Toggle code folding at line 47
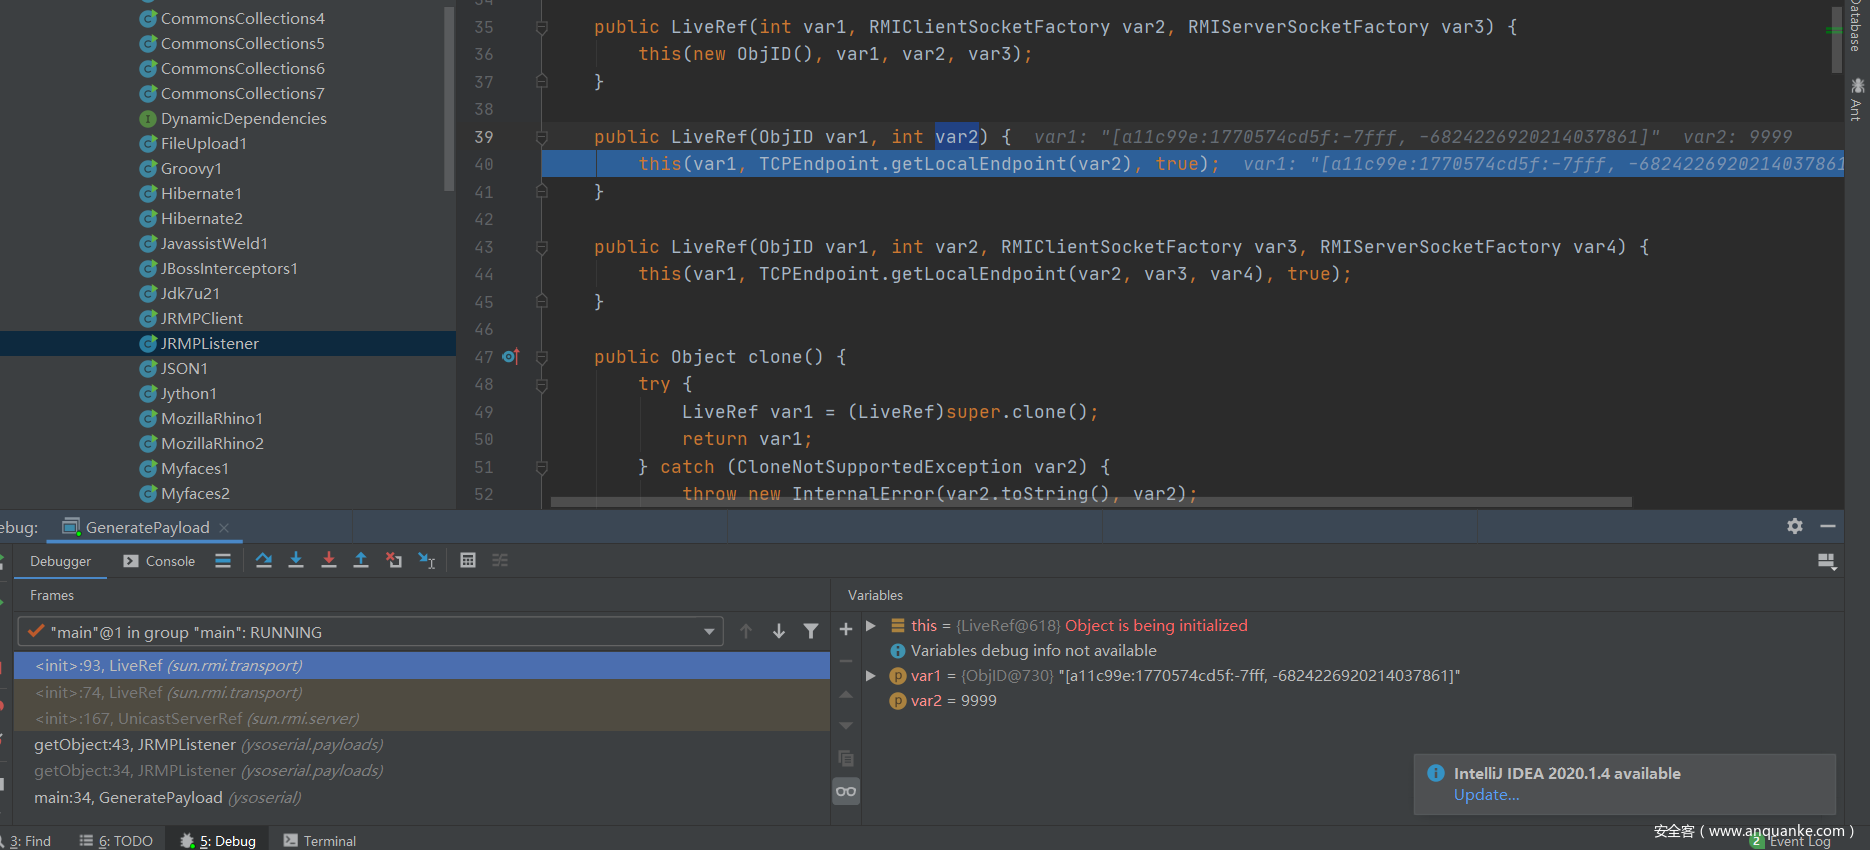The height and width of the screenshot is (850, 1870). coord(542,357)
